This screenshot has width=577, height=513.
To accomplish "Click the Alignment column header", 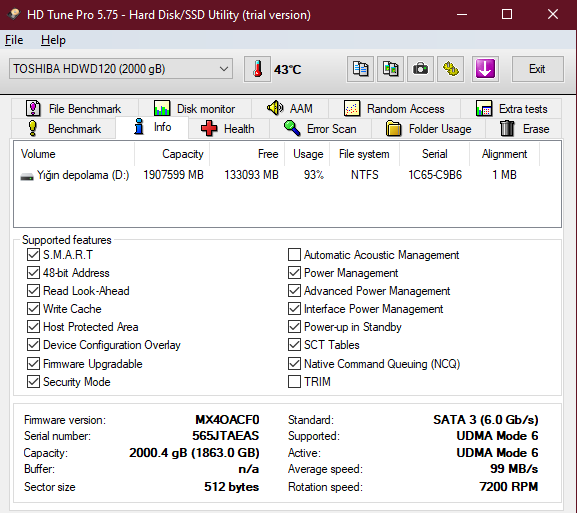I will point(505,154).
